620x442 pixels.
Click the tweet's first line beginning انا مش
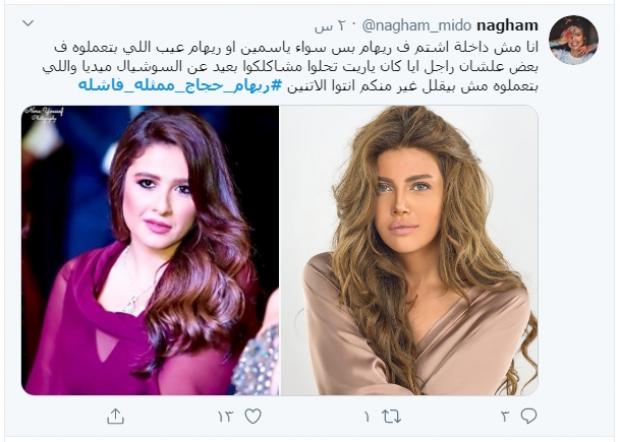296,47
